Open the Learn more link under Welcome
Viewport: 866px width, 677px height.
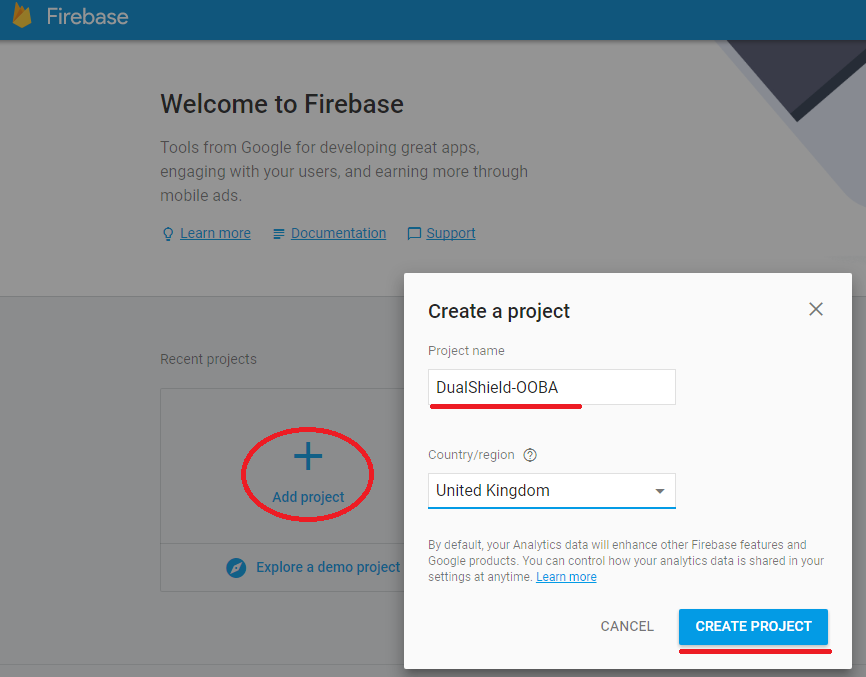(215, 233)
